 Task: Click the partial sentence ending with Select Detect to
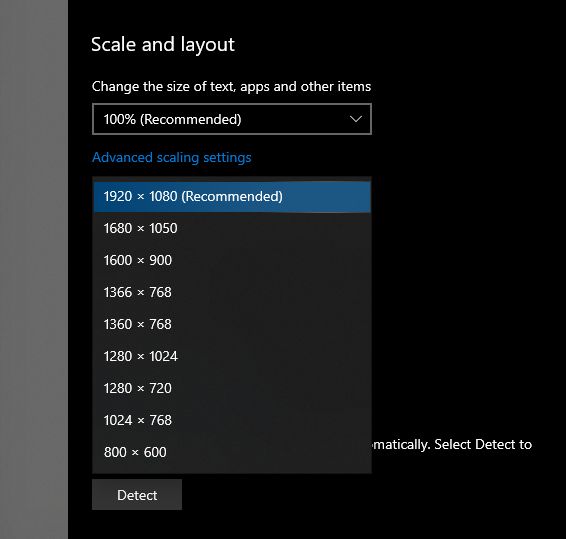(452, 444)
